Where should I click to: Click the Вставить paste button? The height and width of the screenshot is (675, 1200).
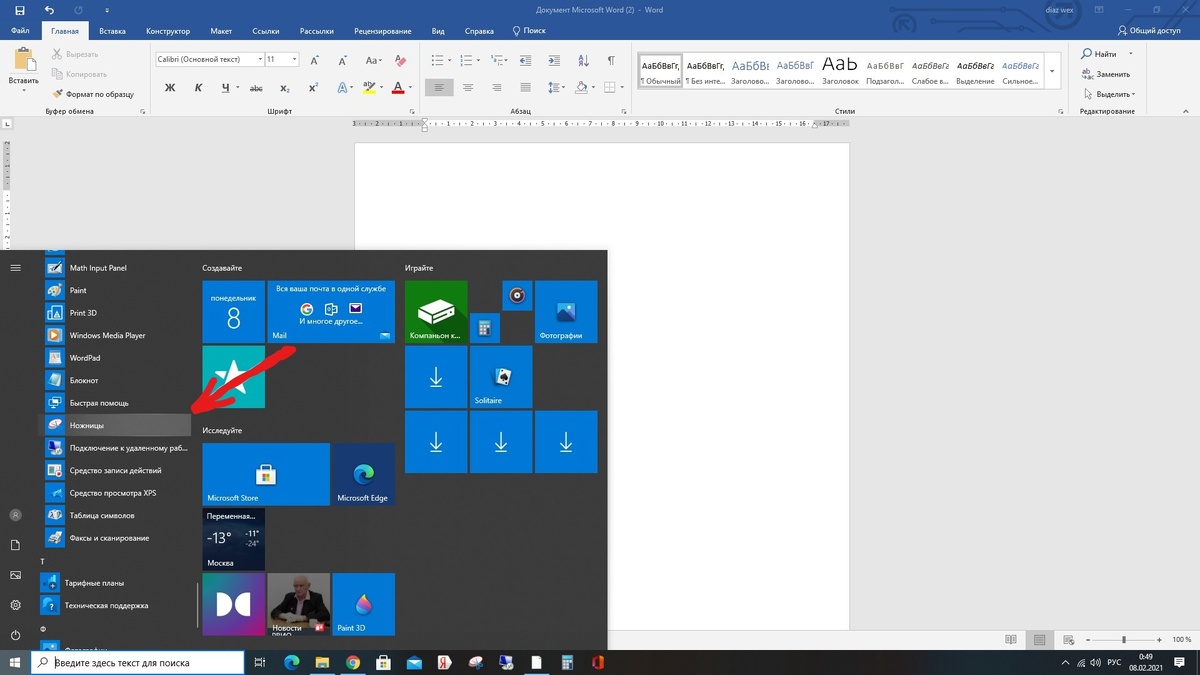[x=23, y=70]
